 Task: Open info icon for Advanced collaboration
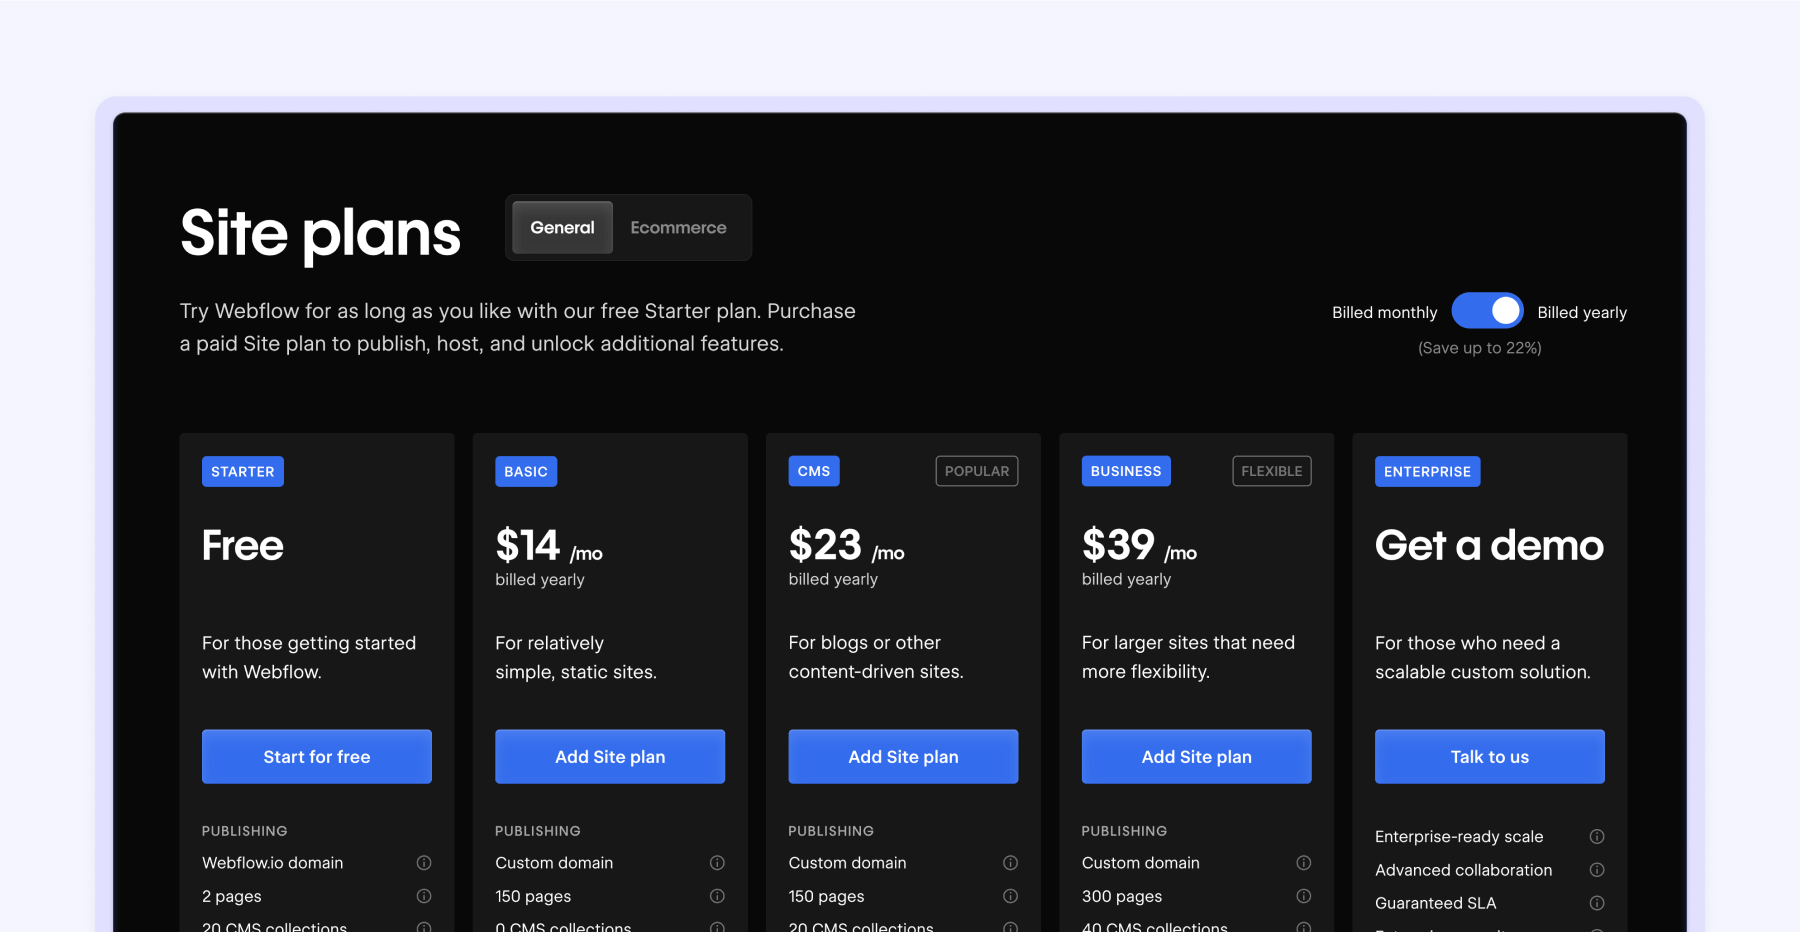click(1597, 870)
